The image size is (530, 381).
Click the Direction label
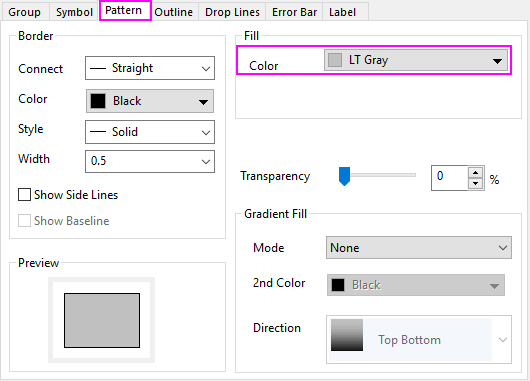tap(277, 328)
